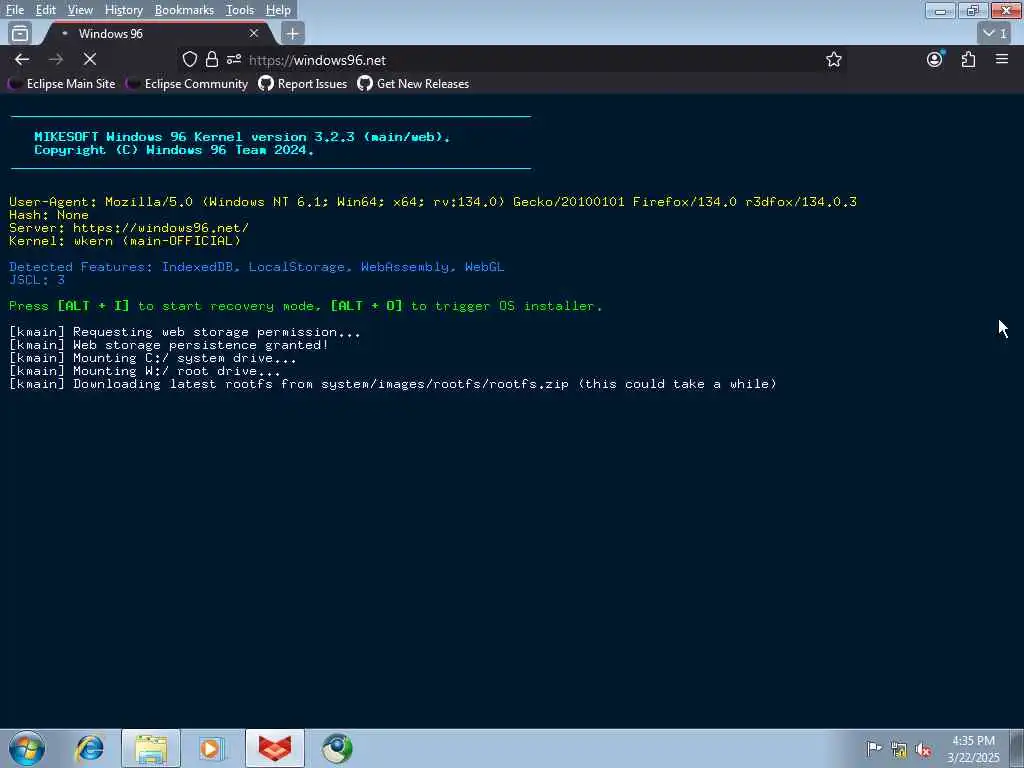Click the Mounting W:/ root drive line
Image resolution: width=1024 pixels, height=768 pixels.
point(145,371)
